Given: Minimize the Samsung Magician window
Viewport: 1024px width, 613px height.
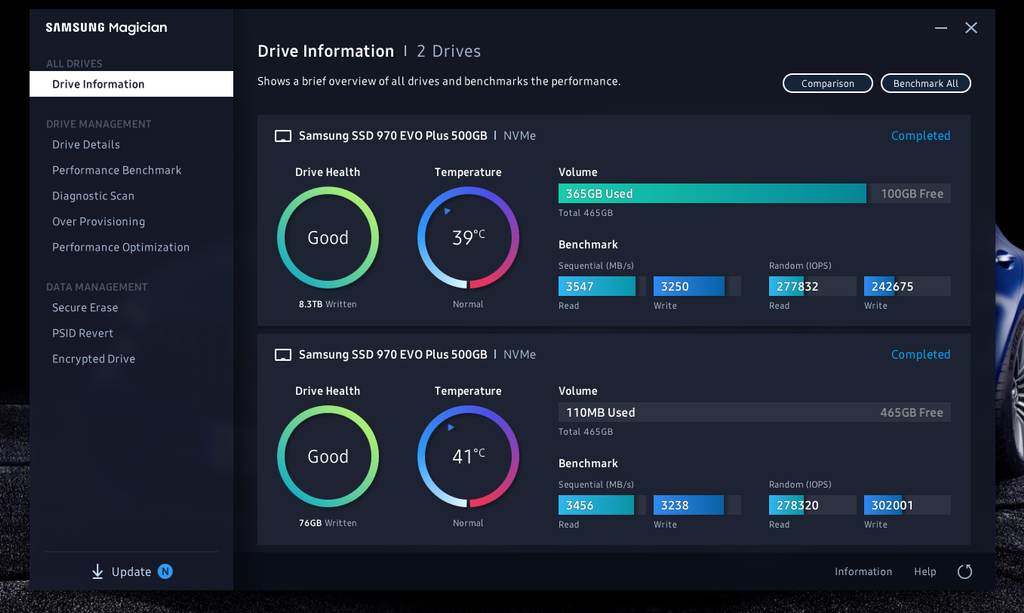Looking at the screenshot, I should (939, 28).
